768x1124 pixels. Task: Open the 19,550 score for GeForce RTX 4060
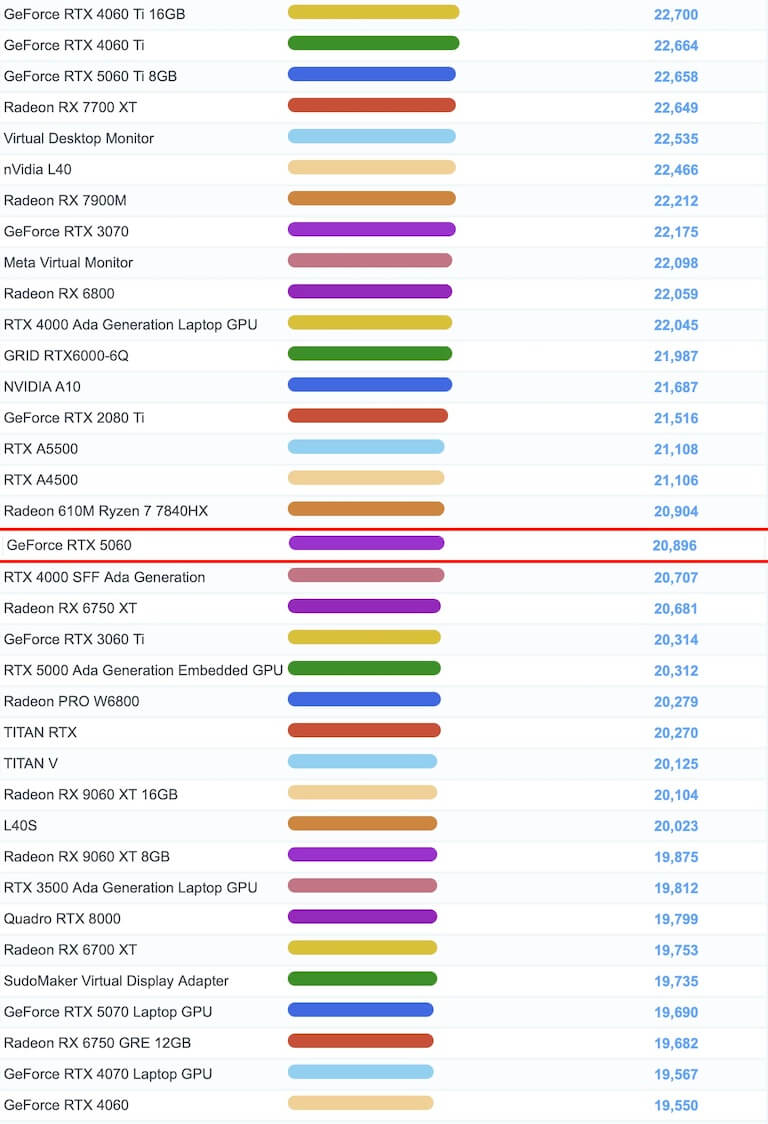point(676,1105)
